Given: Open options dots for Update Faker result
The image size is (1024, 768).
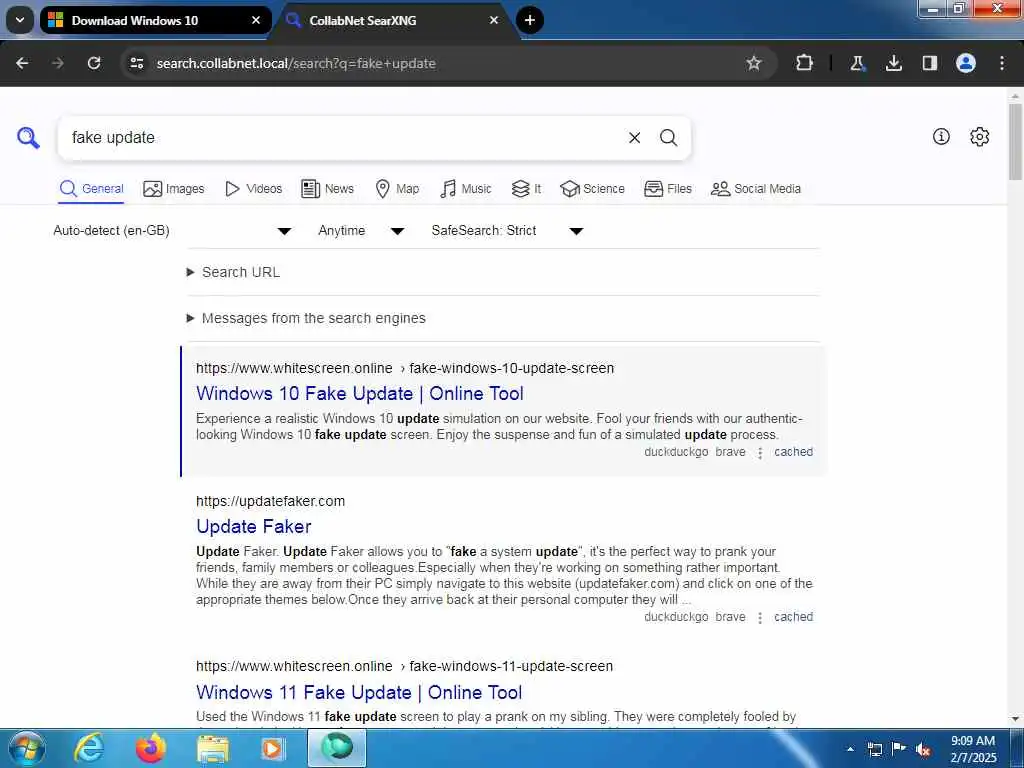Looking at the screenshot, I should 760,618.
